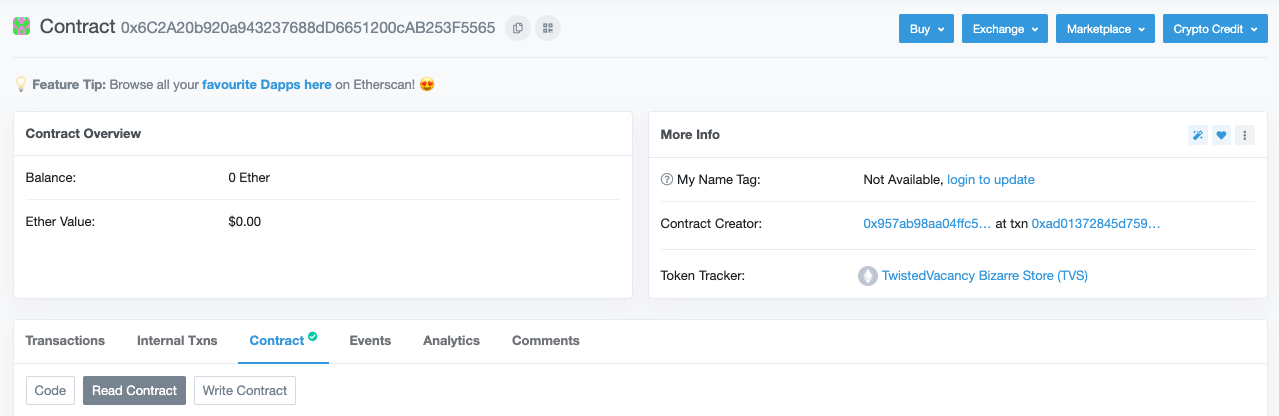Click the contract identicon avatar
Image resolution: width=1279 pixels, height=416 pixels.
pos(22,27)
